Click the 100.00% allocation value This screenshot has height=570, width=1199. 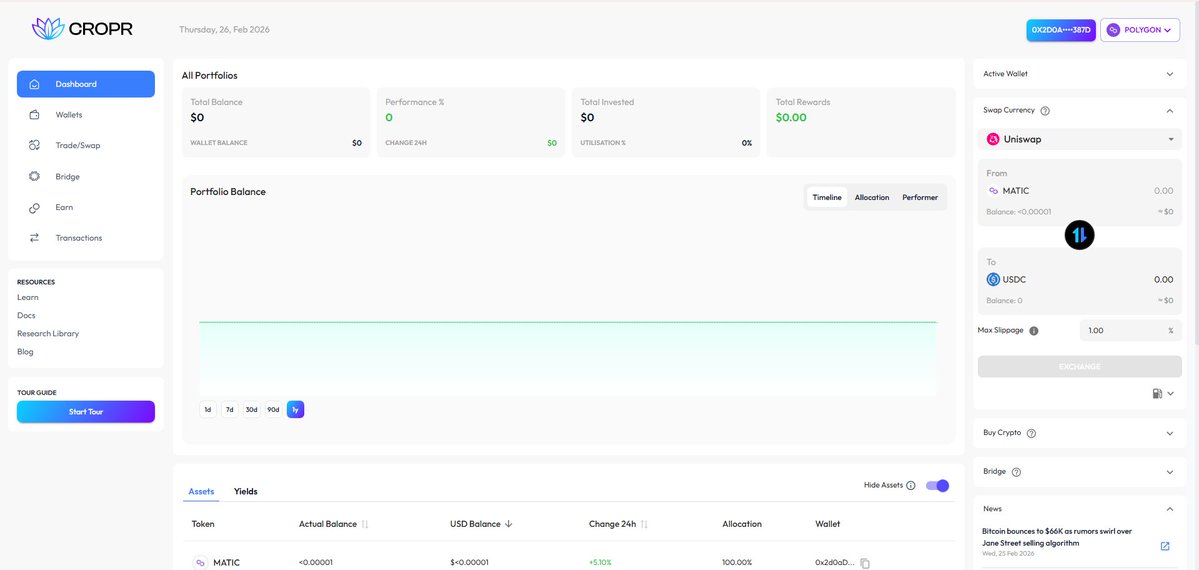click(x=737, y=562)
